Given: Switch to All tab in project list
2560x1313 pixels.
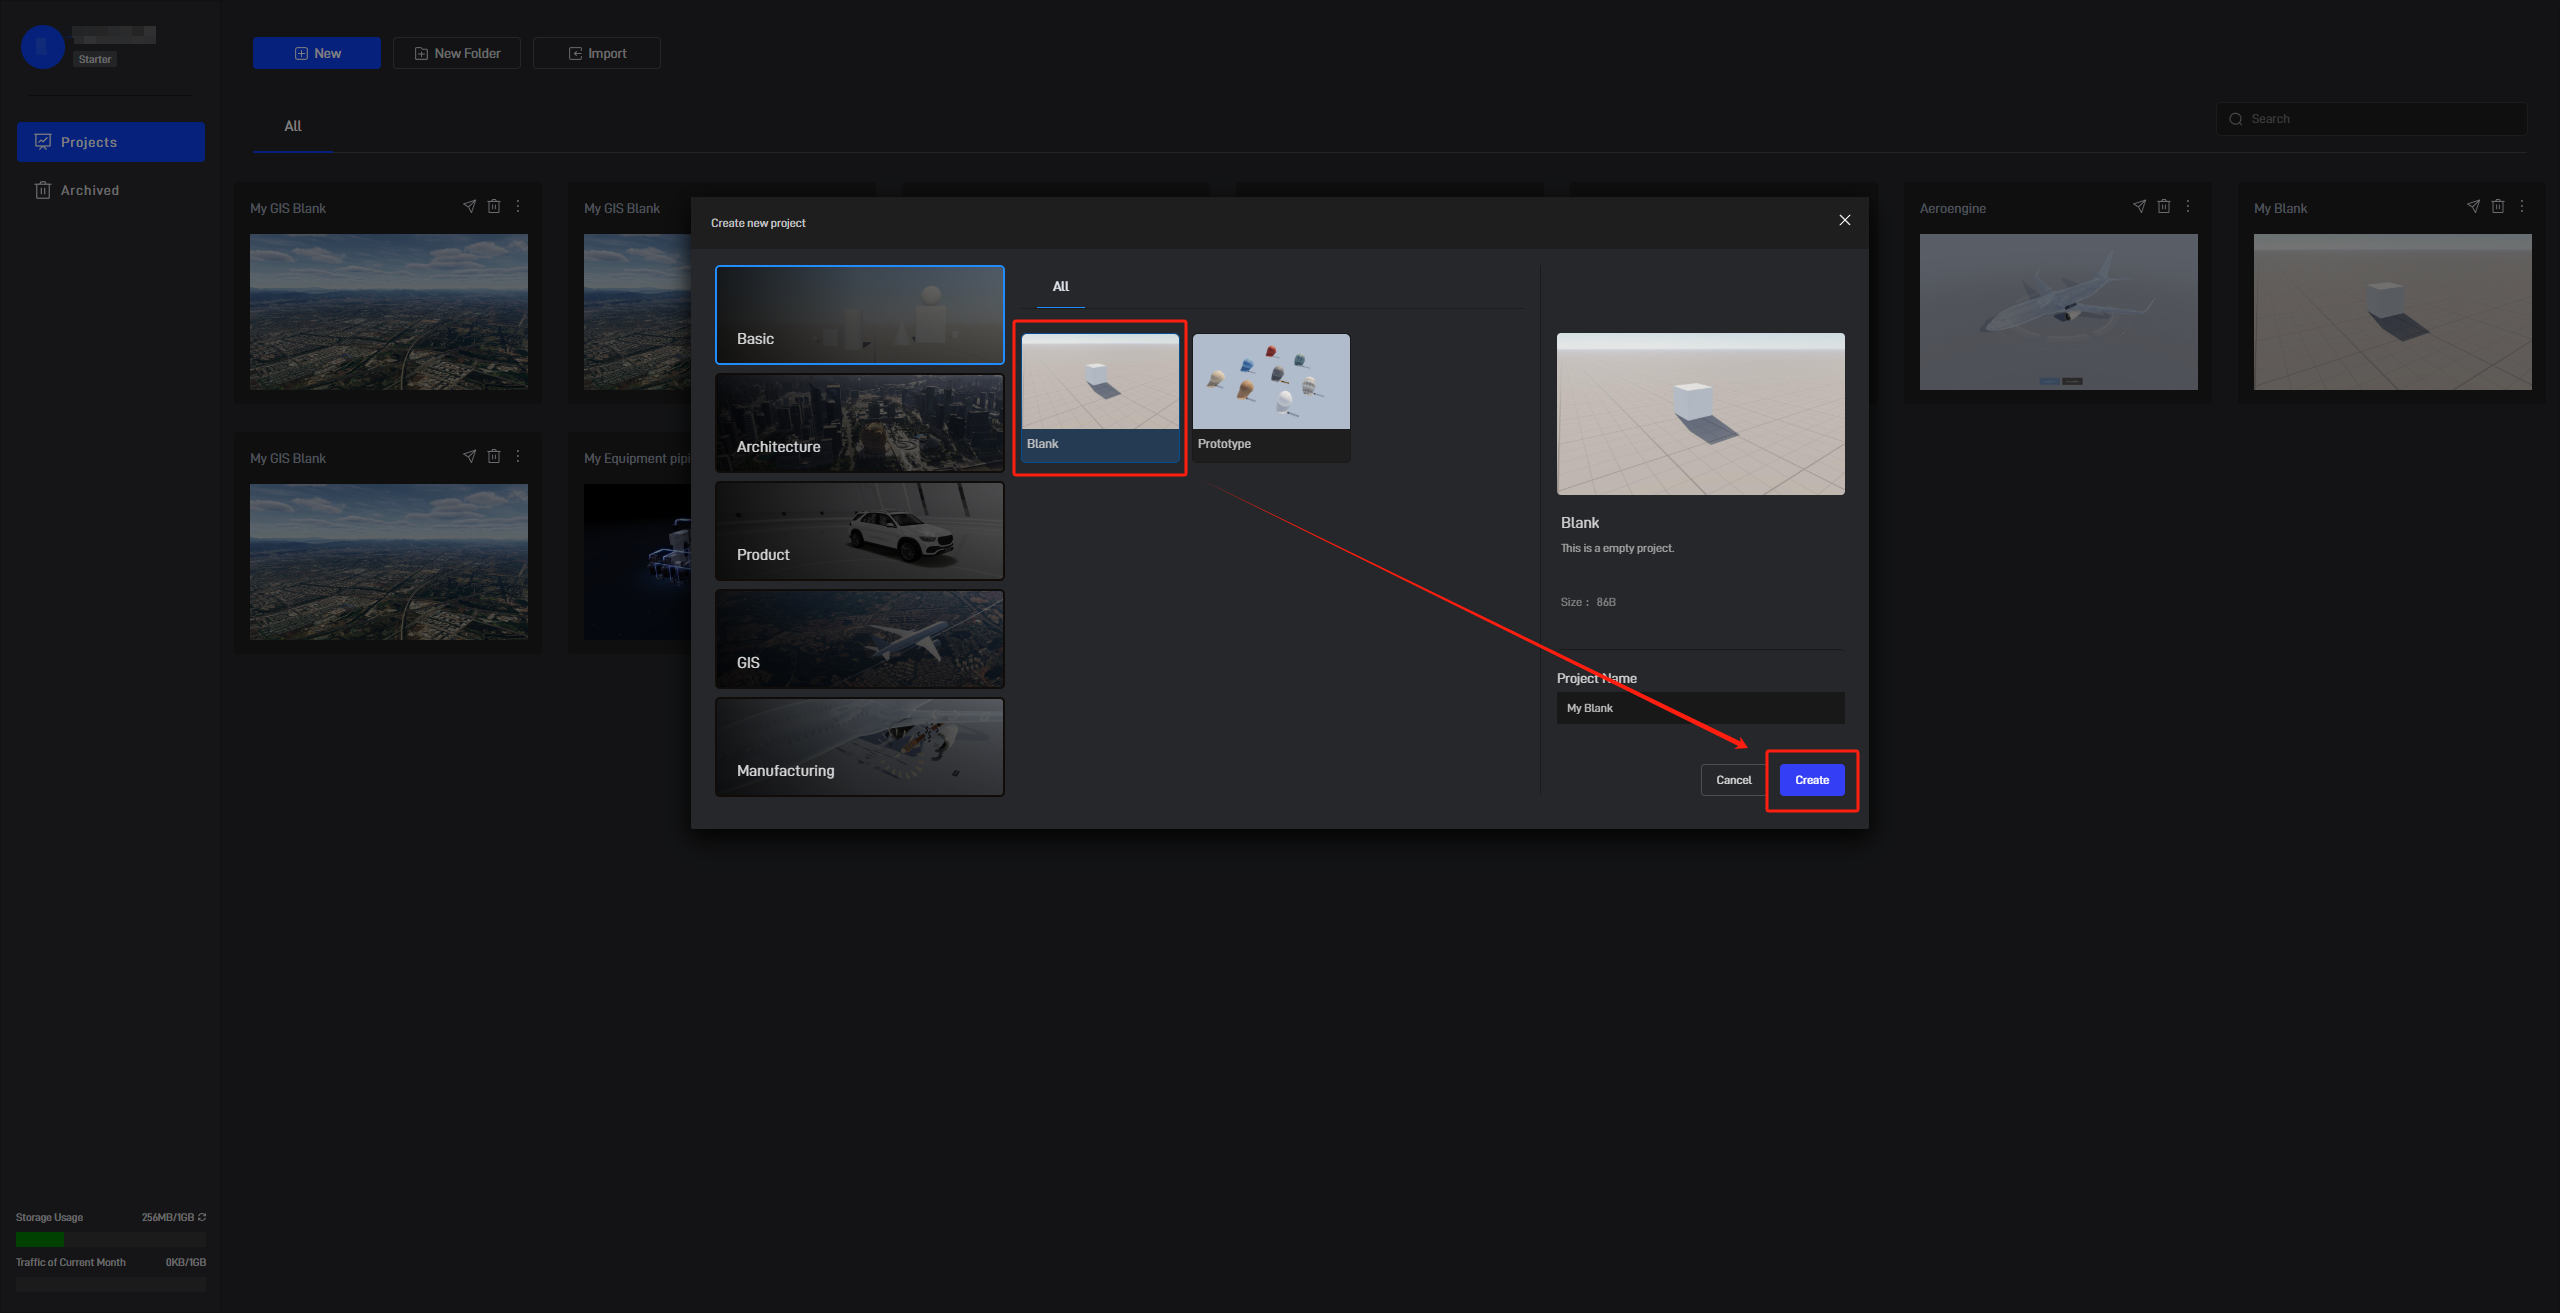Looking at the screenshot, I should point(293,126).
